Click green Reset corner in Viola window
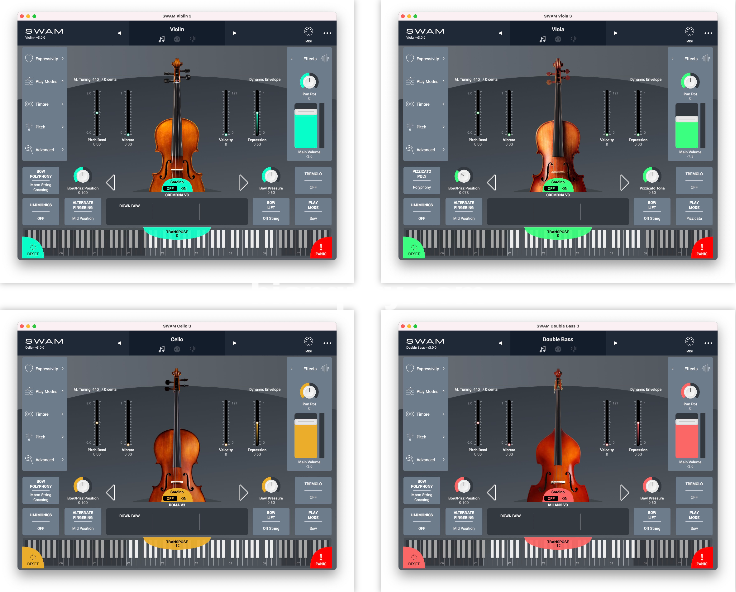Image resolution: width=736 pixels, height=592 pixels. coord(413,248)
